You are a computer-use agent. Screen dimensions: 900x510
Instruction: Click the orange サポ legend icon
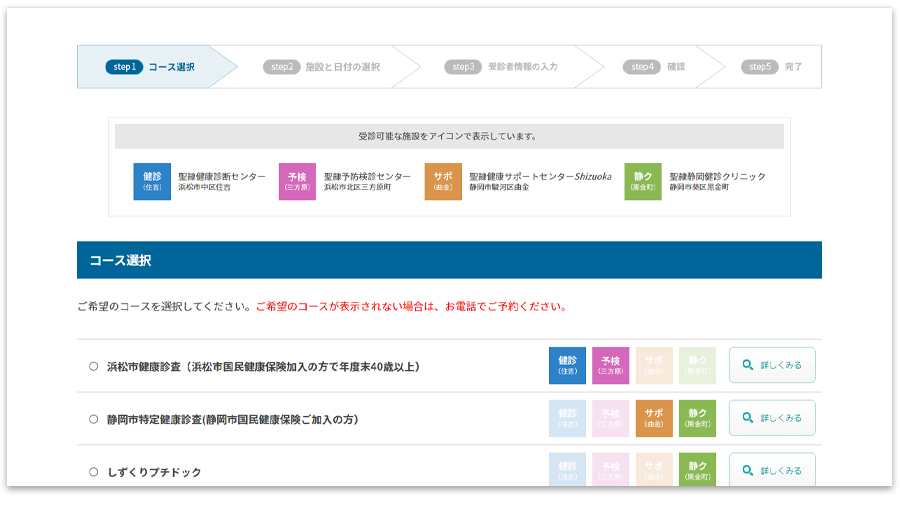(x=443, y=181)
